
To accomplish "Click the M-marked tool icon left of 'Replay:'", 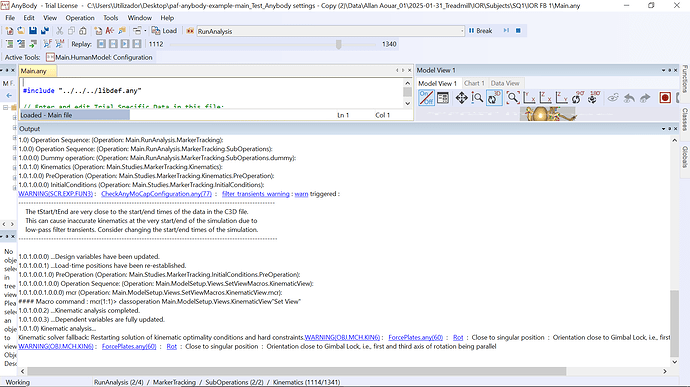I will (59, 44).
